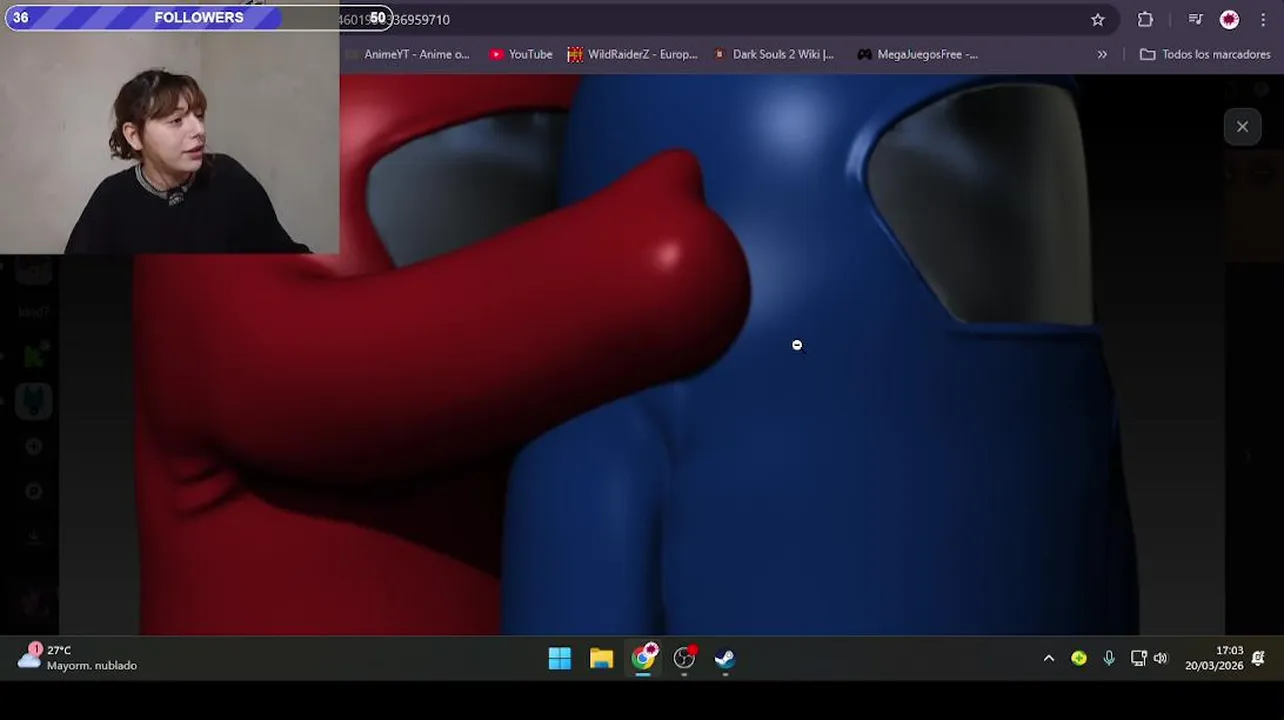Open the green tray application icon
The height and width of the screenshot is (720, 1284).
(1079, 658)
